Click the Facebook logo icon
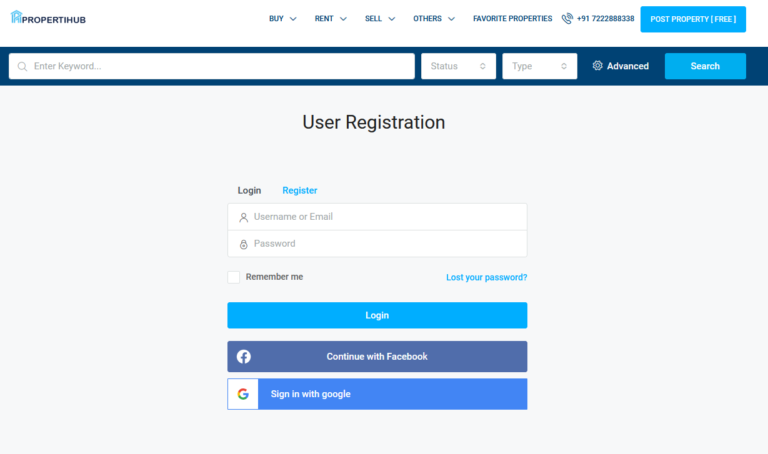The image size is (768, 454). coord(243,357)
